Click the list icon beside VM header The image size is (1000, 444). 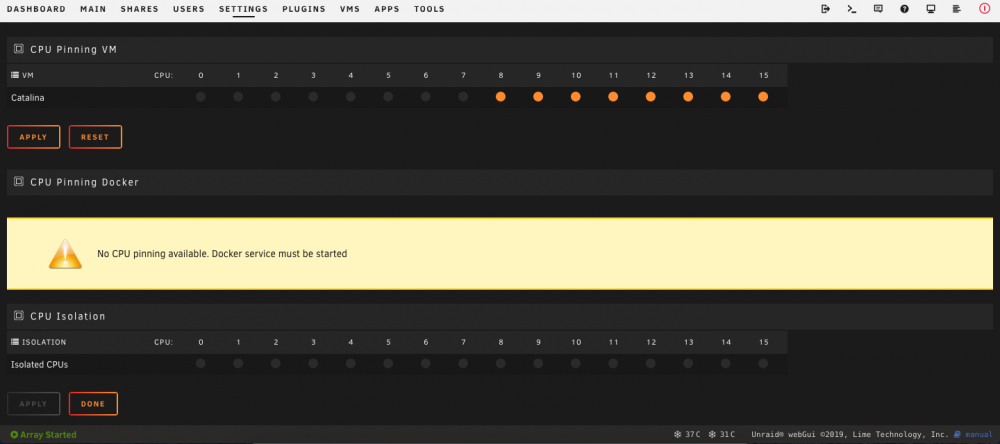click(x=15, y=75)
